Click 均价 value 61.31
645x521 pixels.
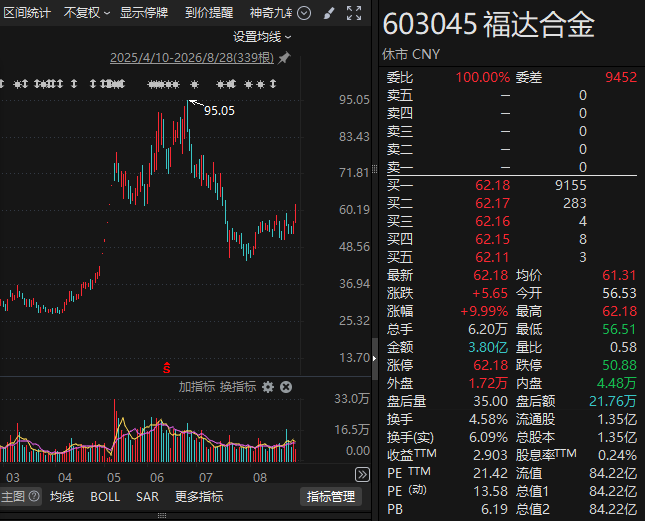click(619, 275)
